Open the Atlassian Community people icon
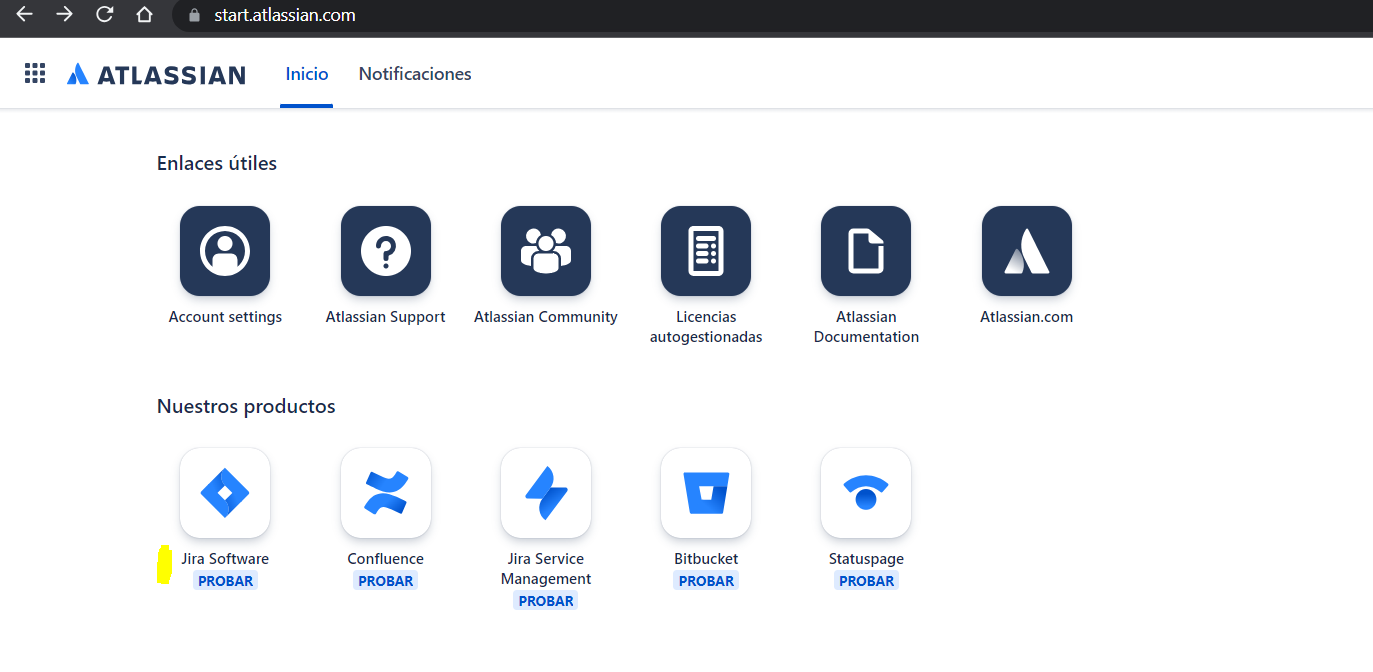The image size is (1373, 672). click(x=546, y=251)
